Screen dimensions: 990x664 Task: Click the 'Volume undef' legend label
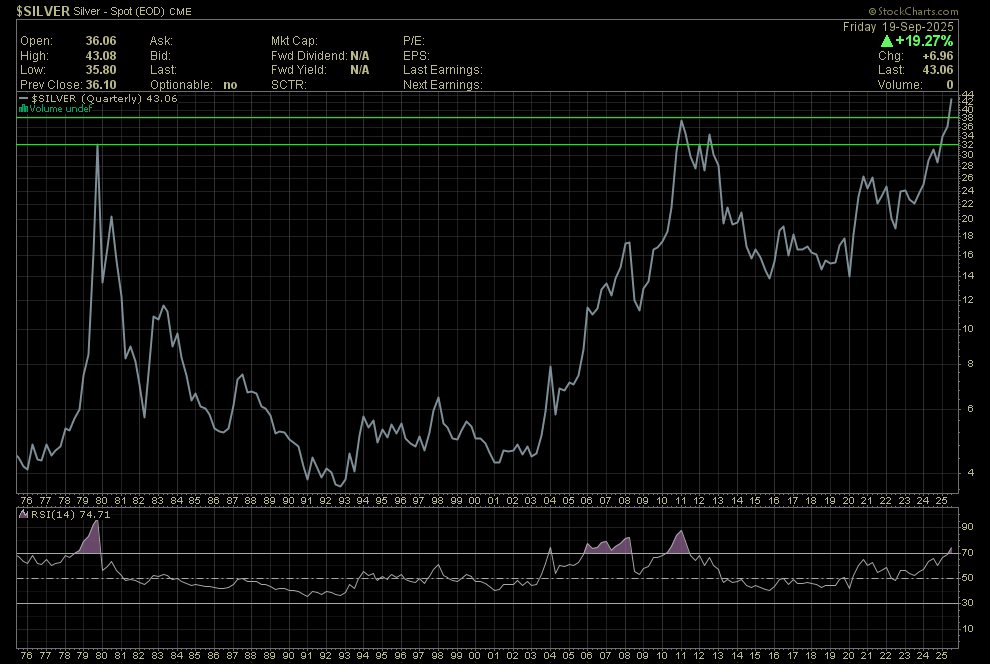coord(60,108)
